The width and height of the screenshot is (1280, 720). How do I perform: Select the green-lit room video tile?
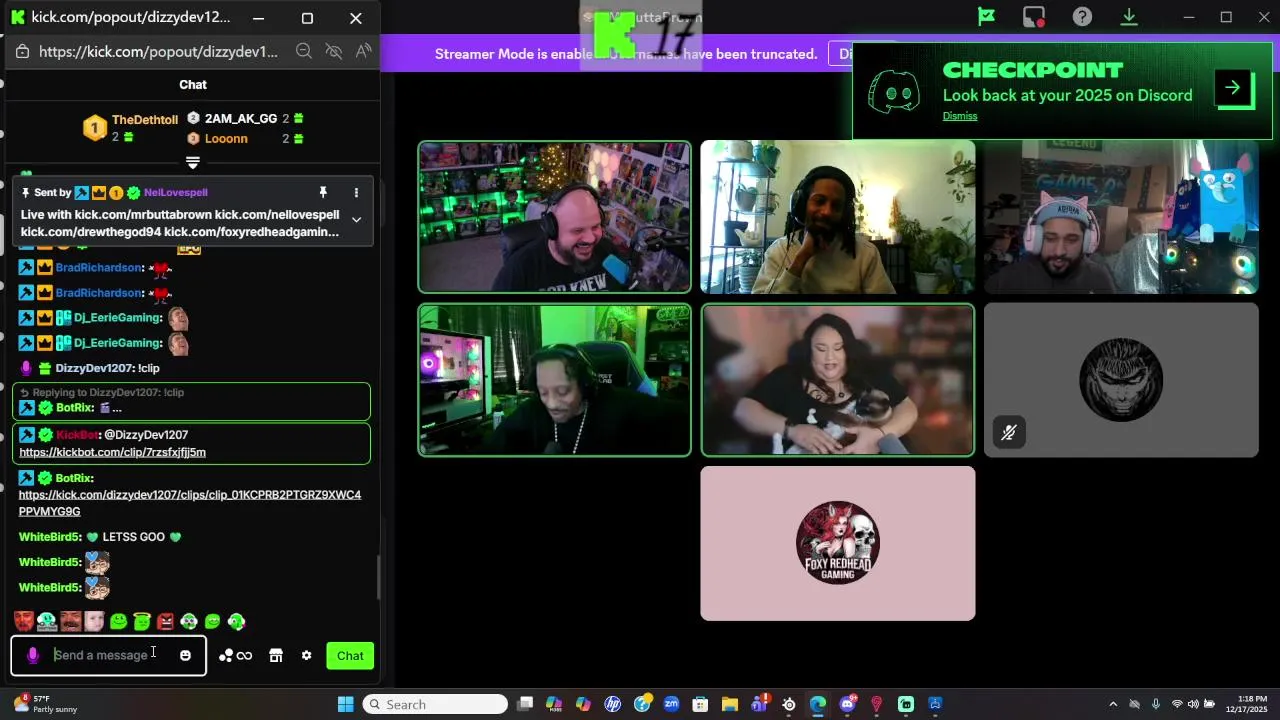[x=554, y=380]
